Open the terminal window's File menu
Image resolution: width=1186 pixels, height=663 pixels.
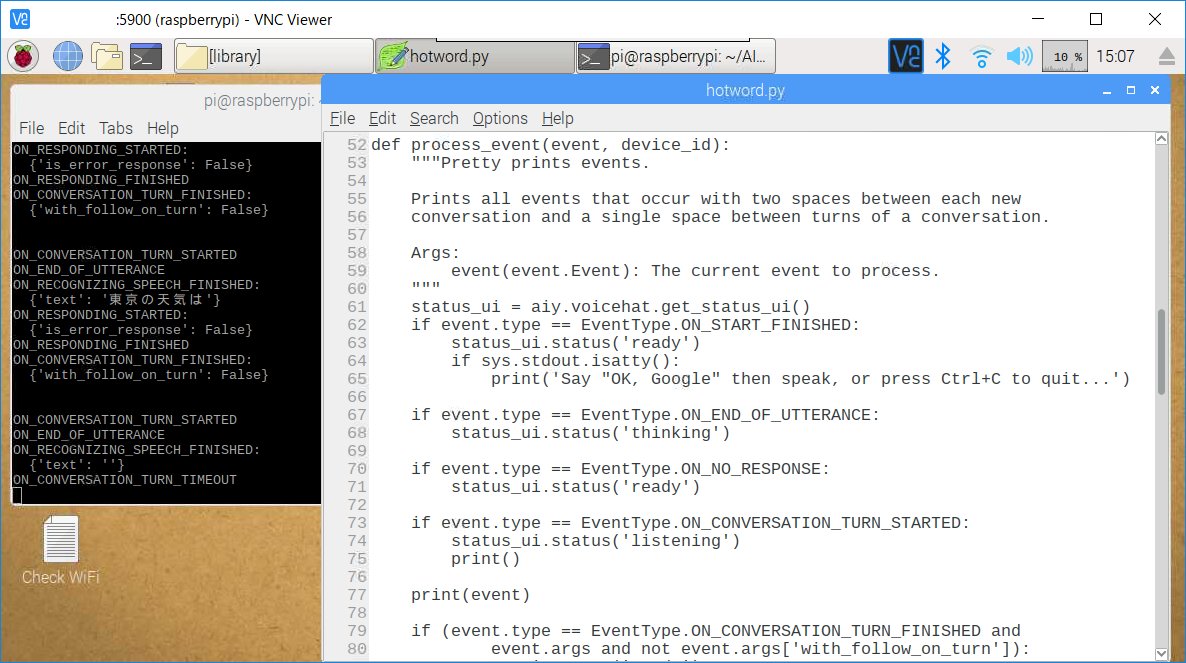point(31,129)
